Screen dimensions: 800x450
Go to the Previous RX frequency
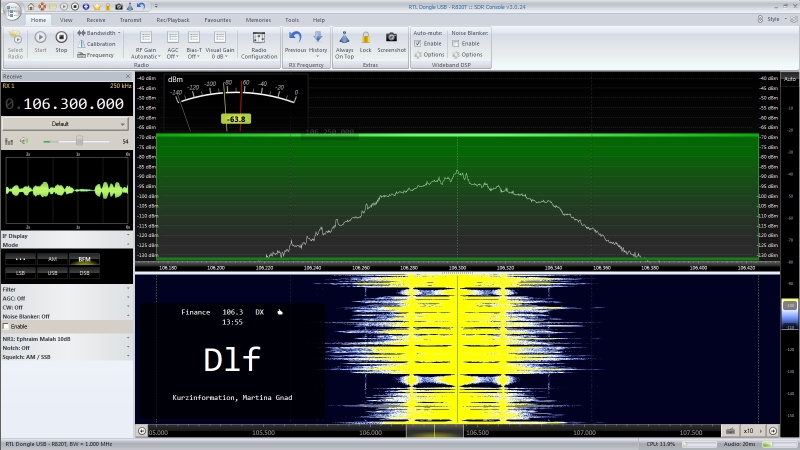(x=295, y=41)
